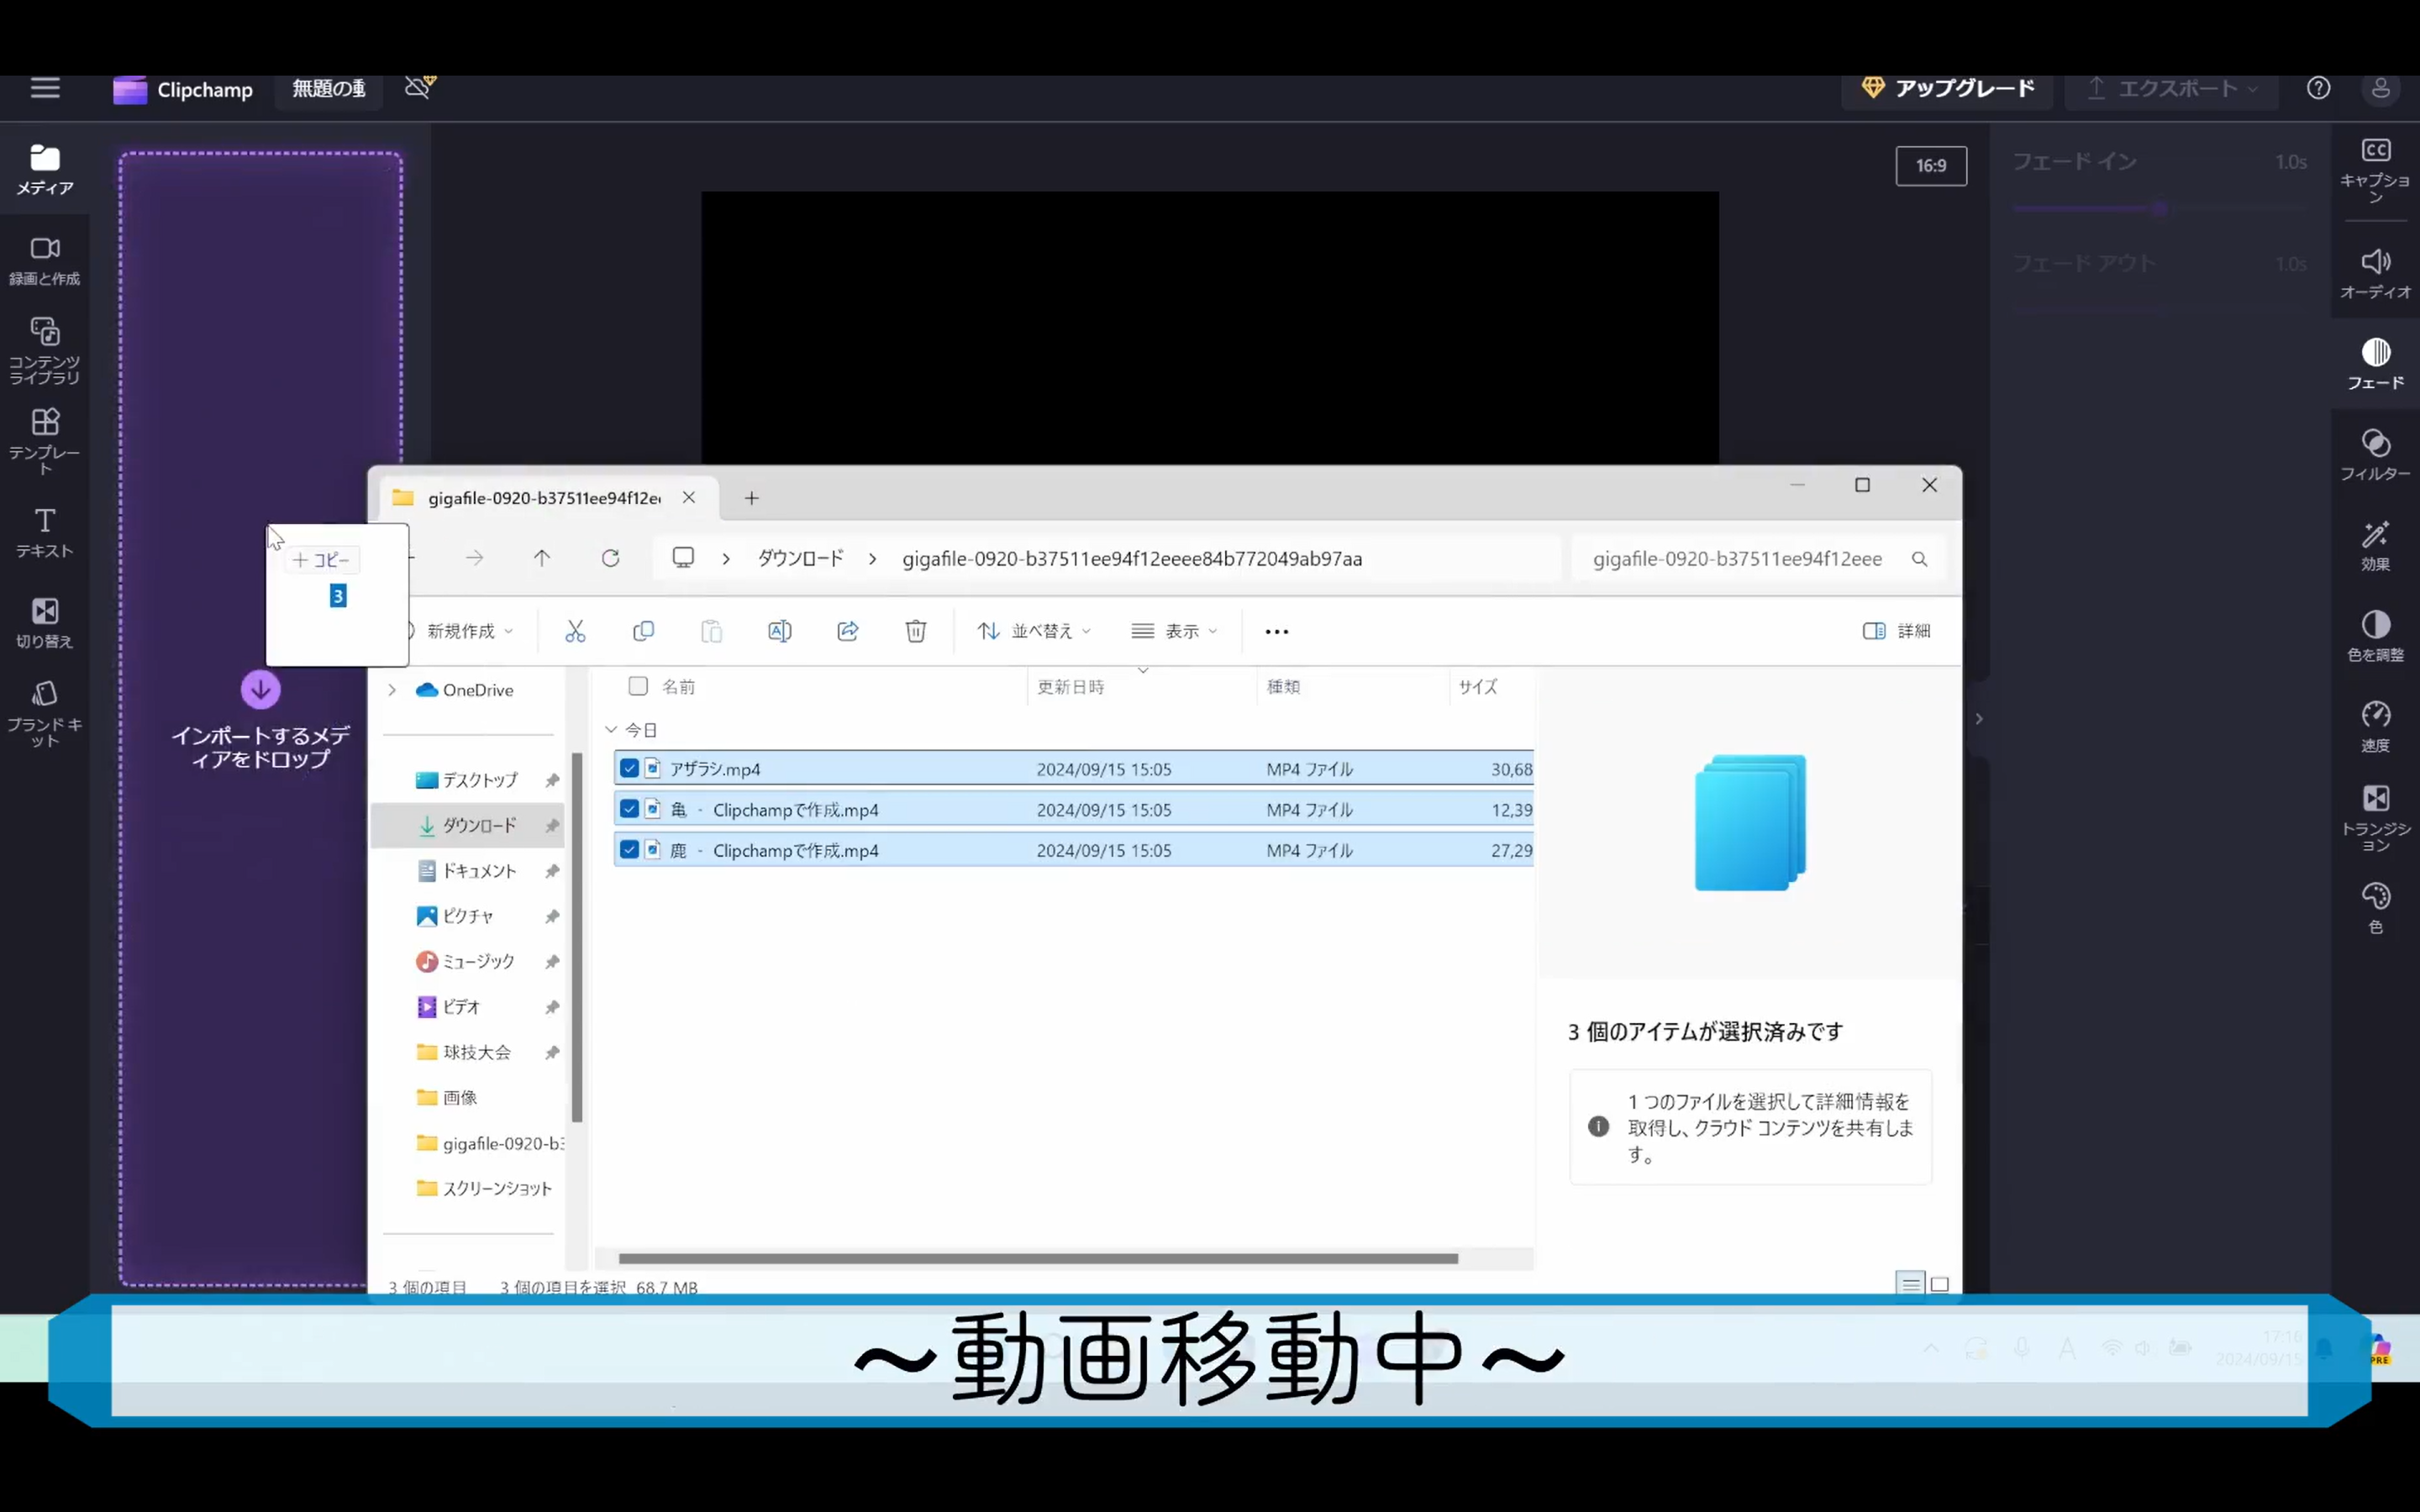Click the 16:9 aspect ratio button
2420x1512 pixels.
tap(1931, 166)
